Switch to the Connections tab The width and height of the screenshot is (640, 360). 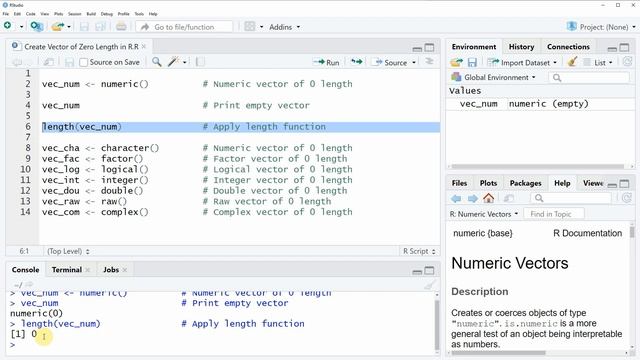coord(568,47)
